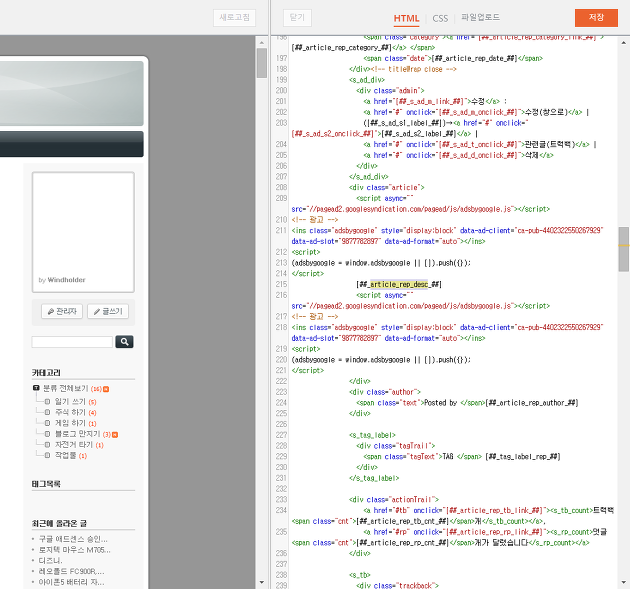Click line 208 div class="article"
Image resolution: width=630 pixels, height=589 pixels.
click(387, 188)
